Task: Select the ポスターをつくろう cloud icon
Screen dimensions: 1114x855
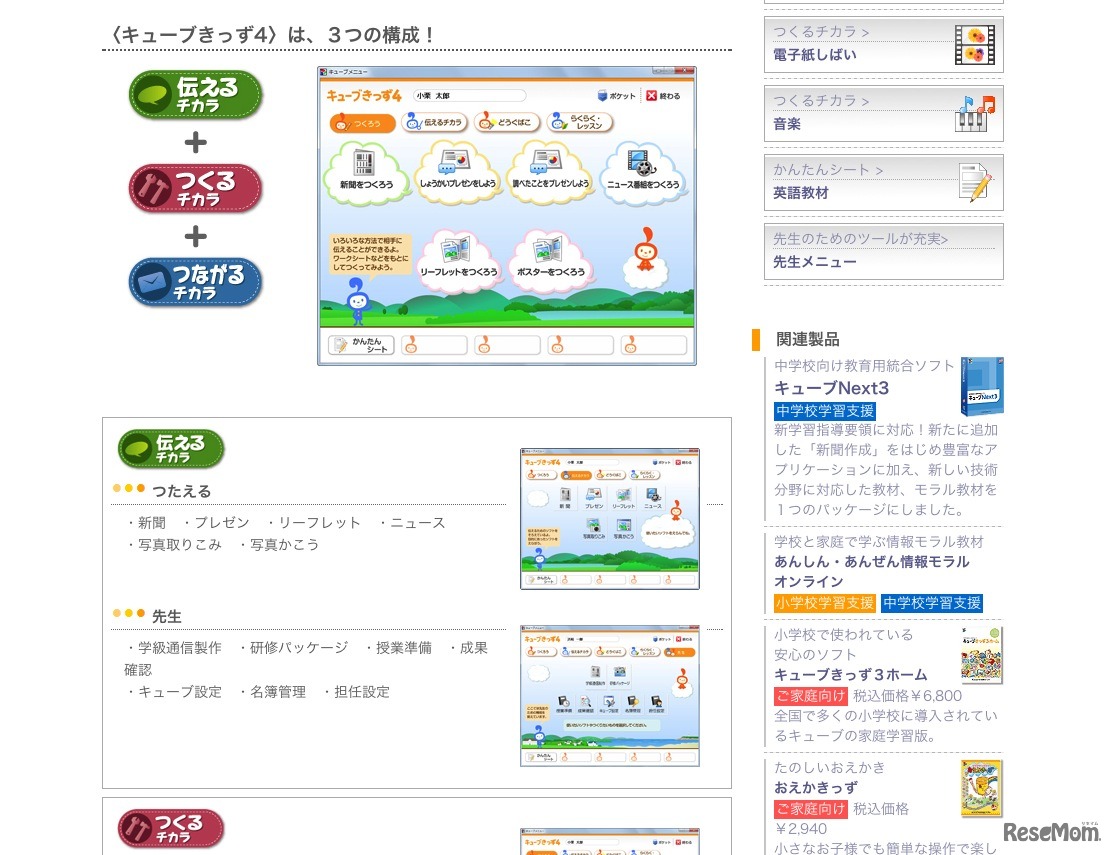Action: coord(551,260)
